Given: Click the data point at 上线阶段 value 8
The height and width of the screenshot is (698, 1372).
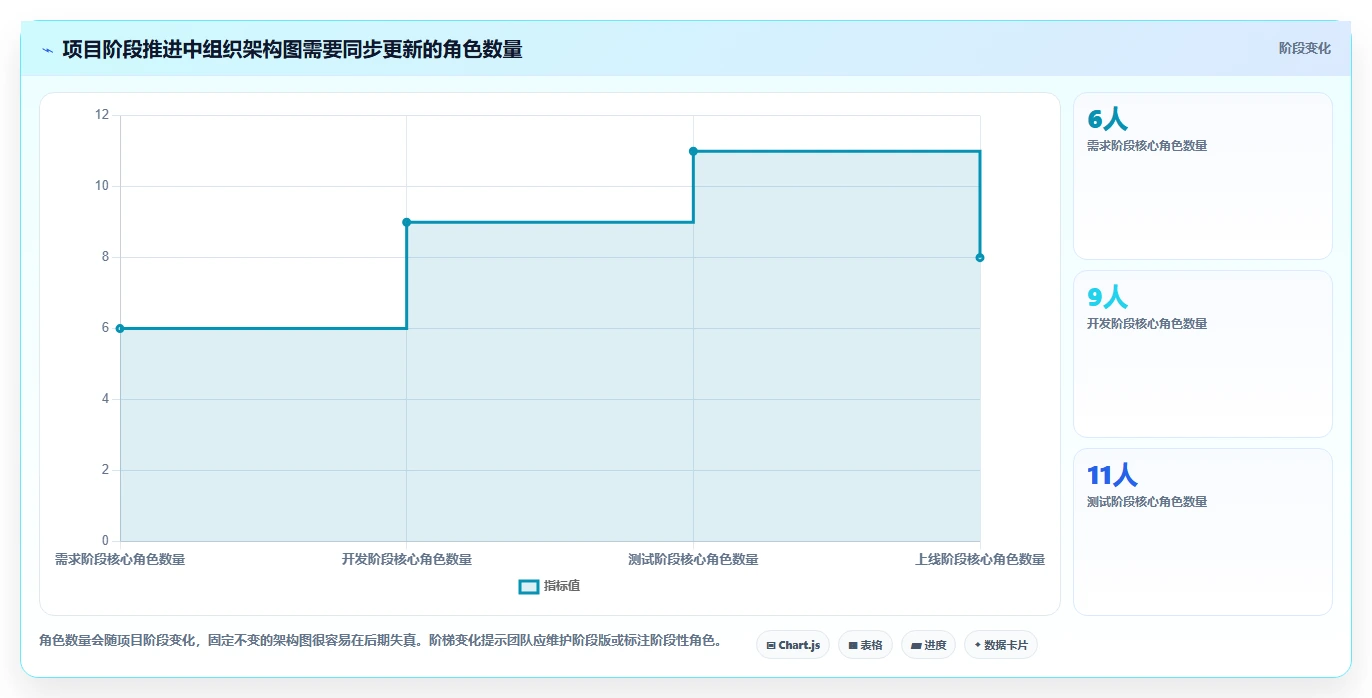Looking at the screenshot, I should click(980, 257).
